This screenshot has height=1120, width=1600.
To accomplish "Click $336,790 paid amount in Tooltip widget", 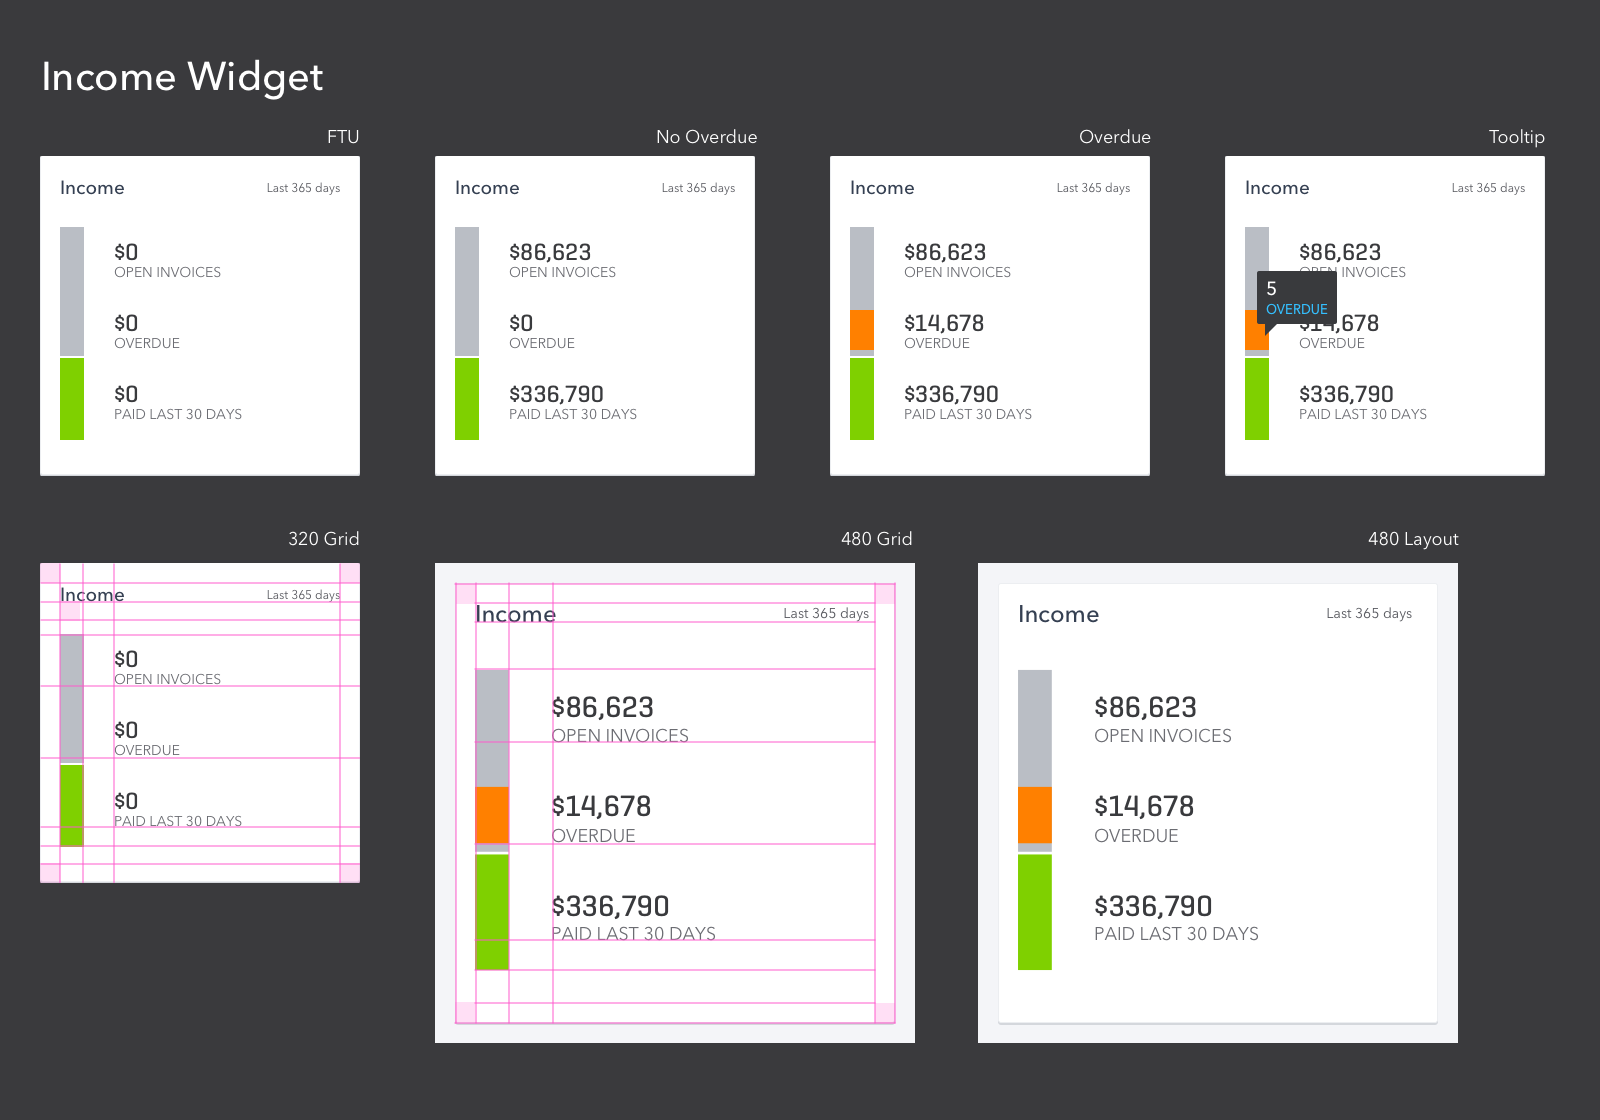I will pyautogui.click(x=1346, y=394).
